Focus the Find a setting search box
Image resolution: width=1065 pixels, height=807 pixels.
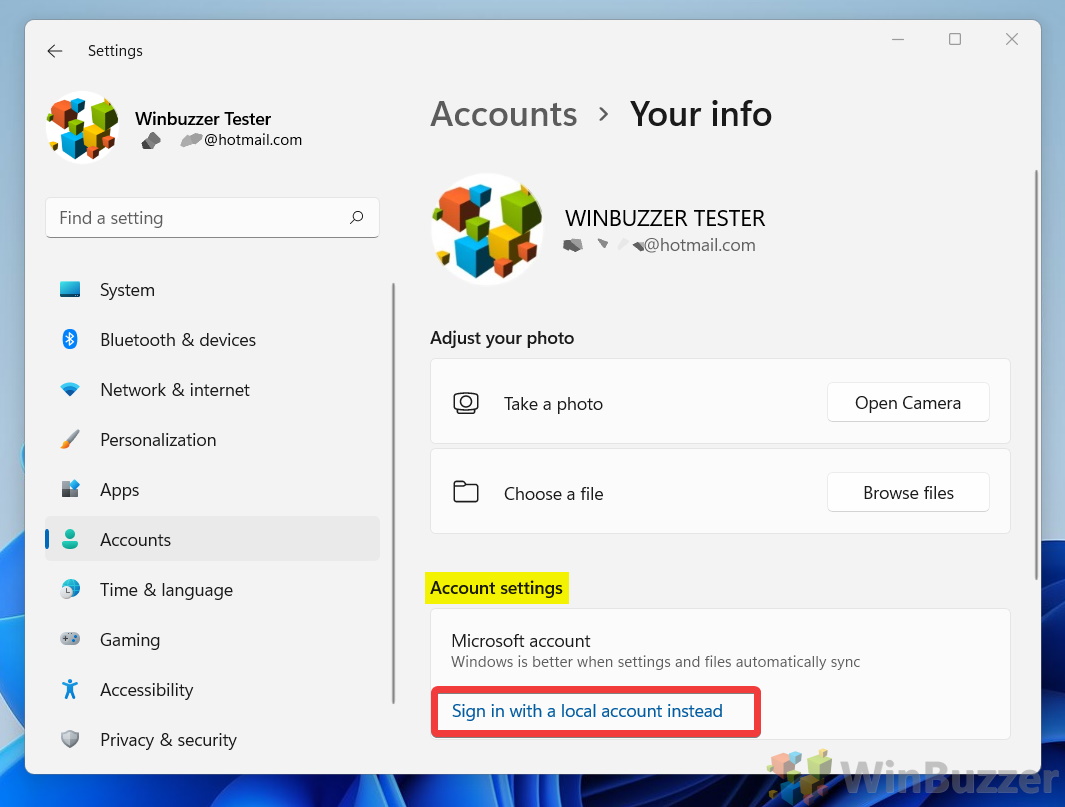[x=212, y=217]
